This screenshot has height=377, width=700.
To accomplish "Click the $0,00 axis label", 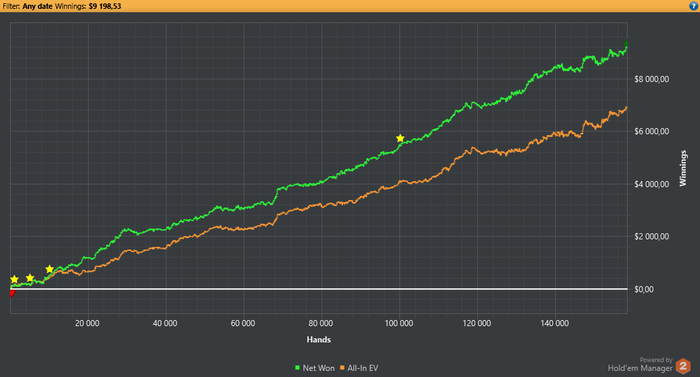I will click(644, 289).
